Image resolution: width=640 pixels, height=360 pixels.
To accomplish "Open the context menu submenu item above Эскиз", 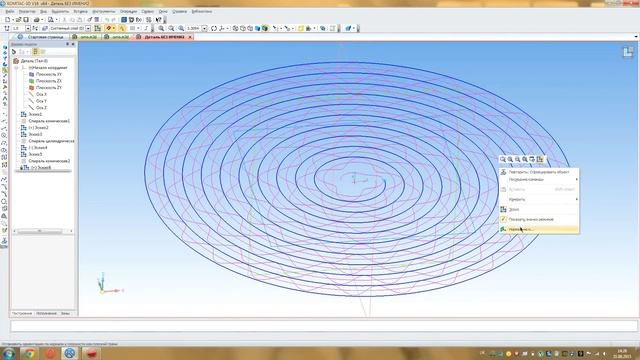I will tap(539, 199).
